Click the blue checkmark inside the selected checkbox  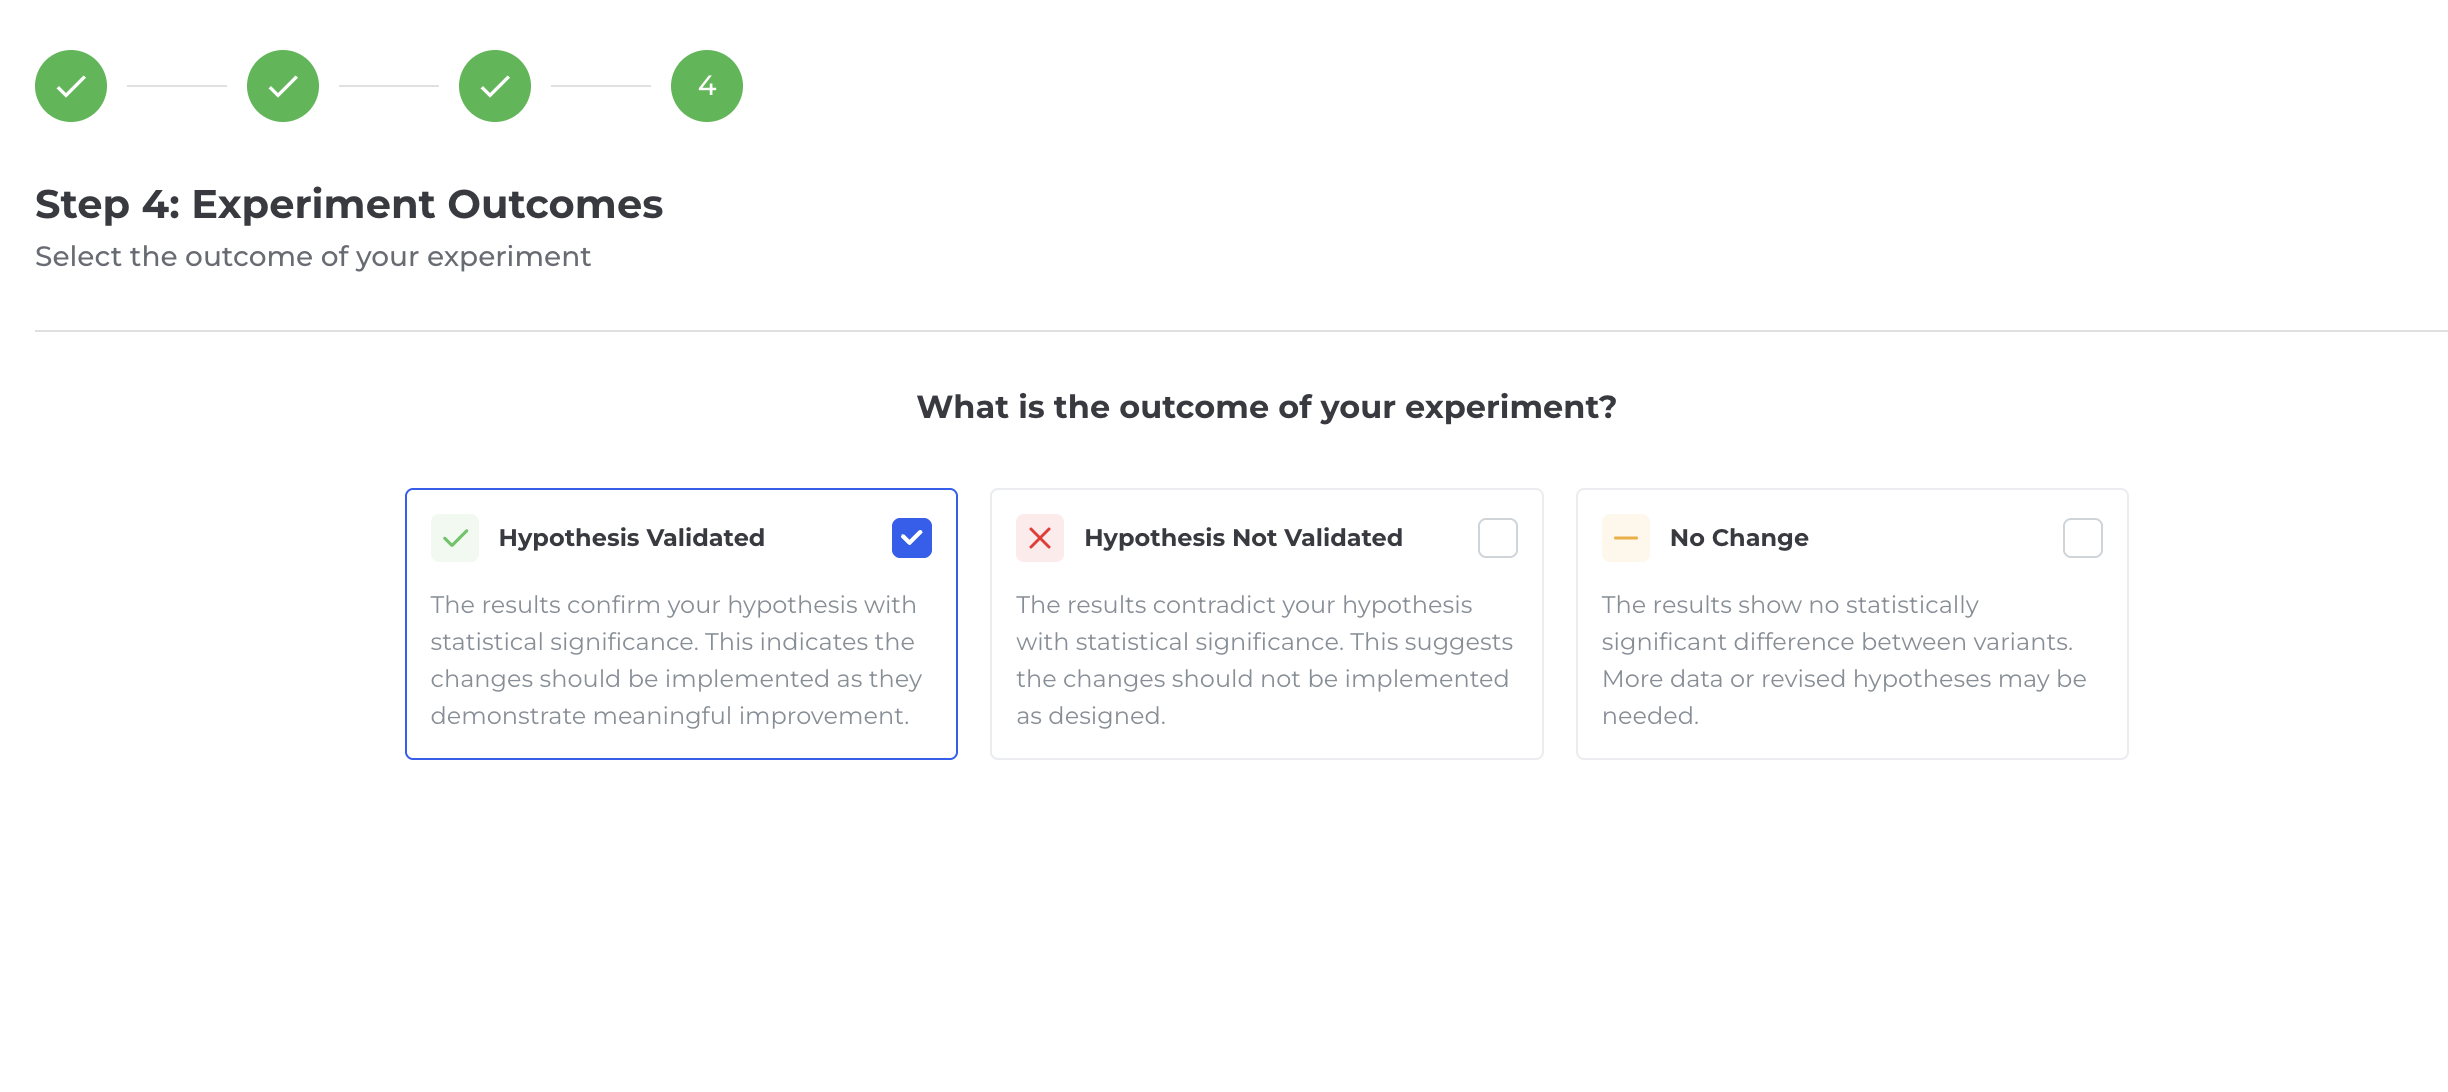click(x=911, y=537)
